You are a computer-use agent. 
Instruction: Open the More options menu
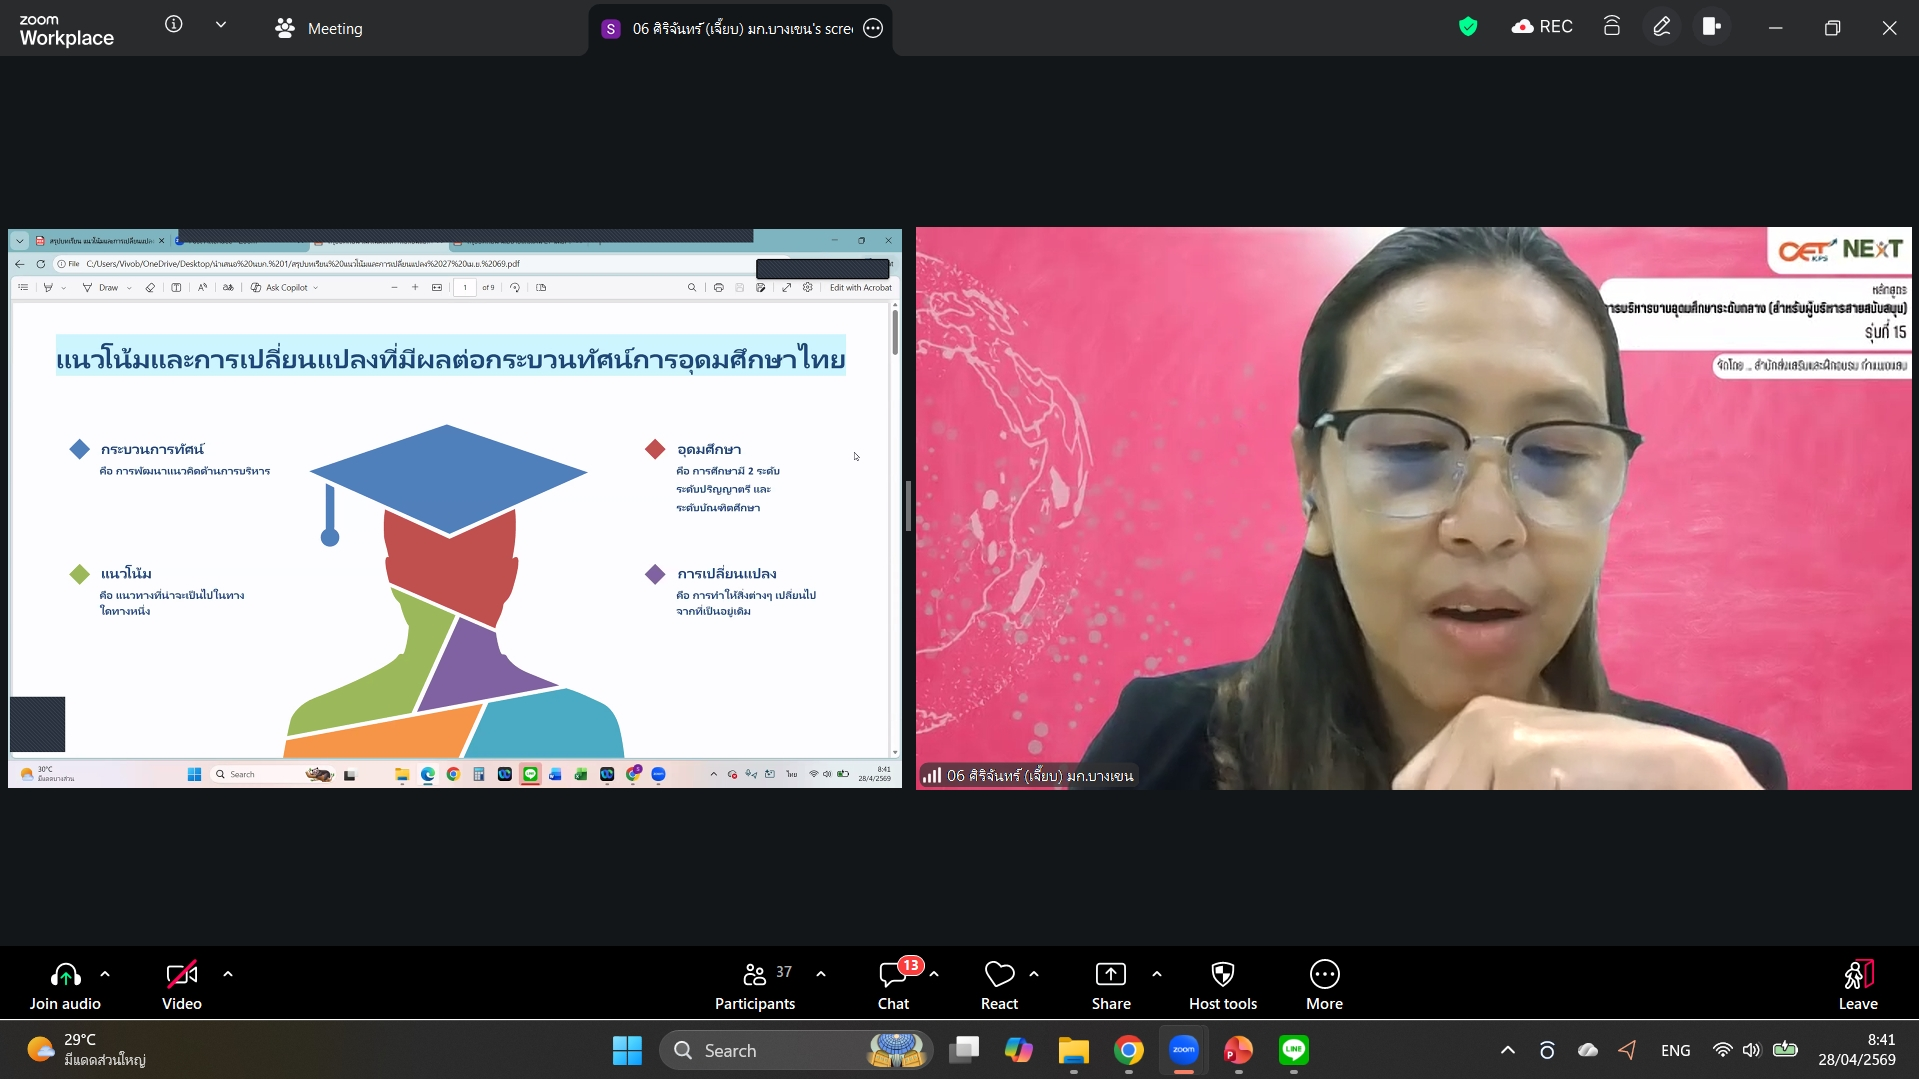pos(1324,975)
